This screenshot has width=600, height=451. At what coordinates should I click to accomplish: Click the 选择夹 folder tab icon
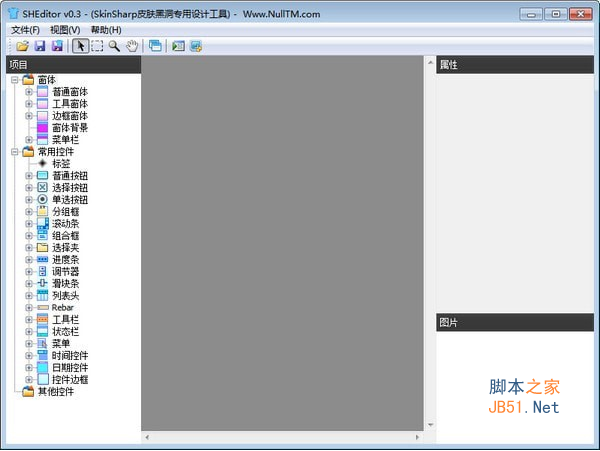click(42, 247)
